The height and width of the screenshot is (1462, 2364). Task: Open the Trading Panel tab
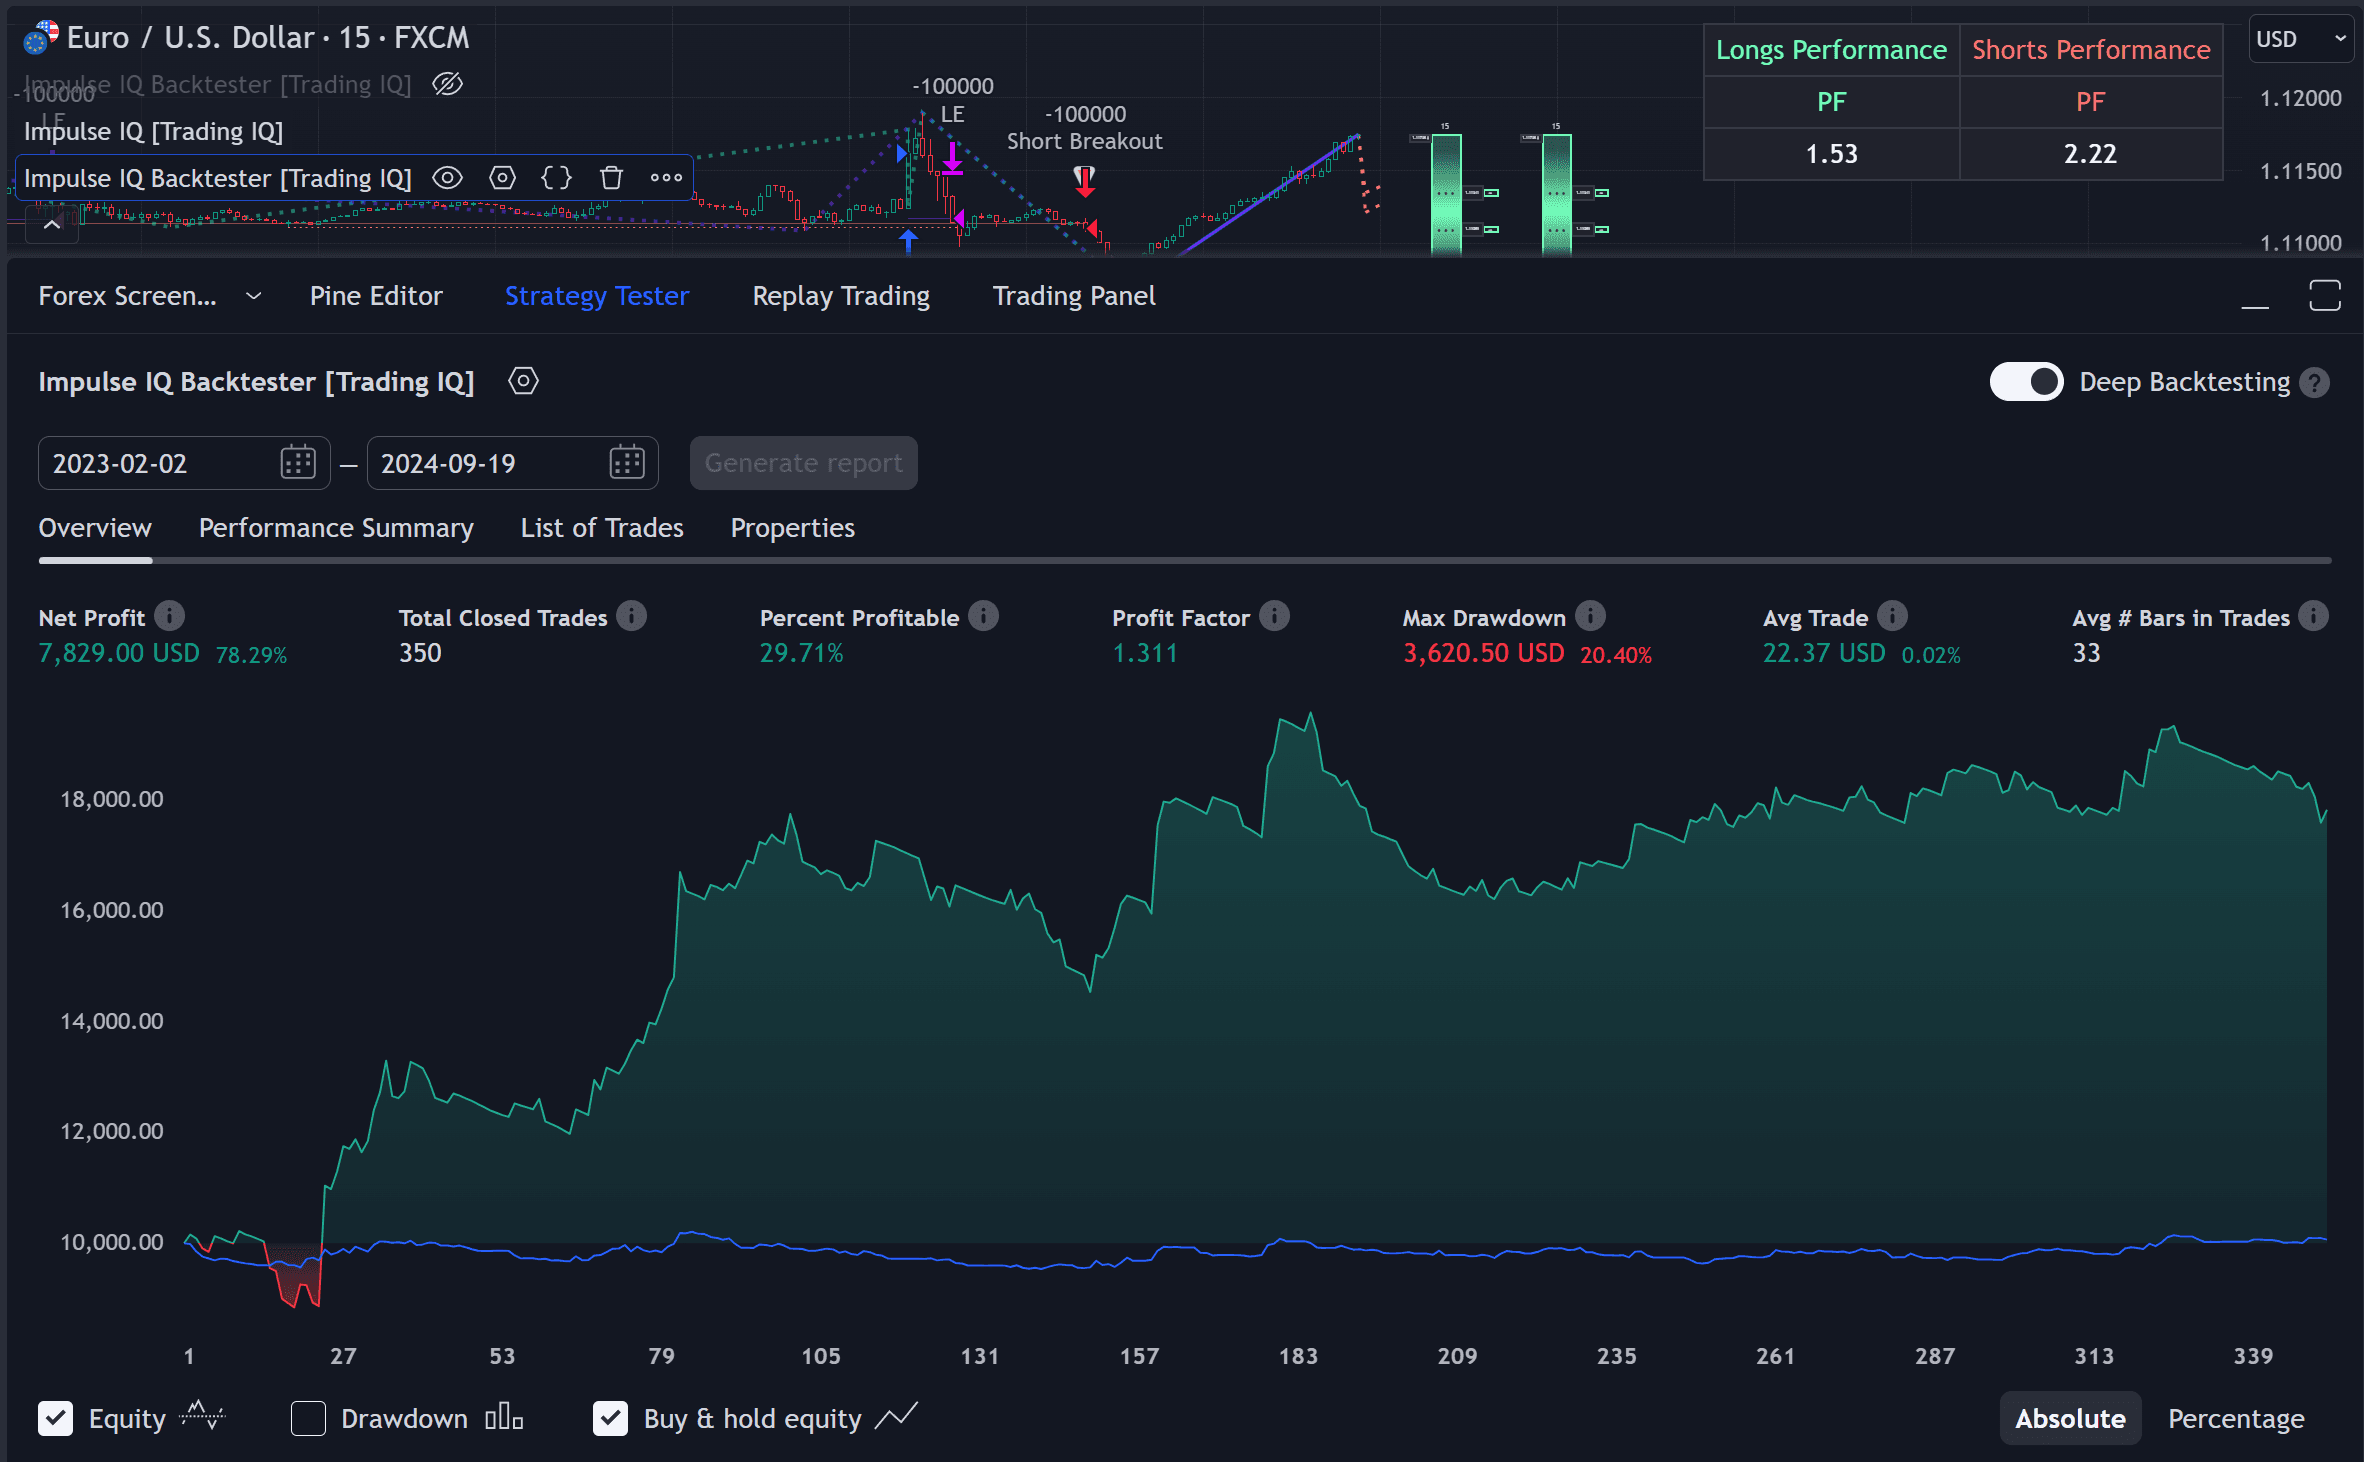(x=1074, y=296)
